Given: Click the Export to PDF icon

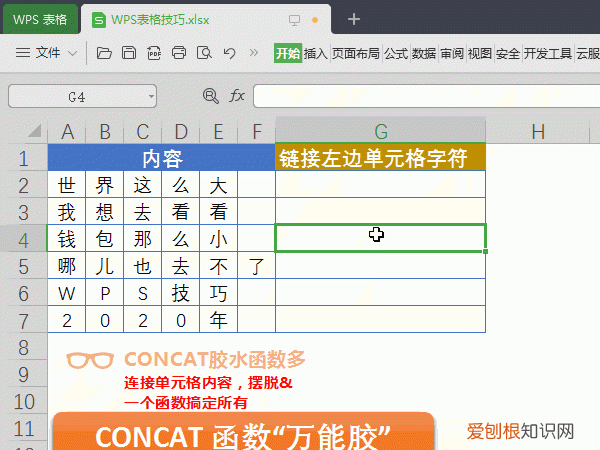Looking at the screenshot, I should point(154,53).
